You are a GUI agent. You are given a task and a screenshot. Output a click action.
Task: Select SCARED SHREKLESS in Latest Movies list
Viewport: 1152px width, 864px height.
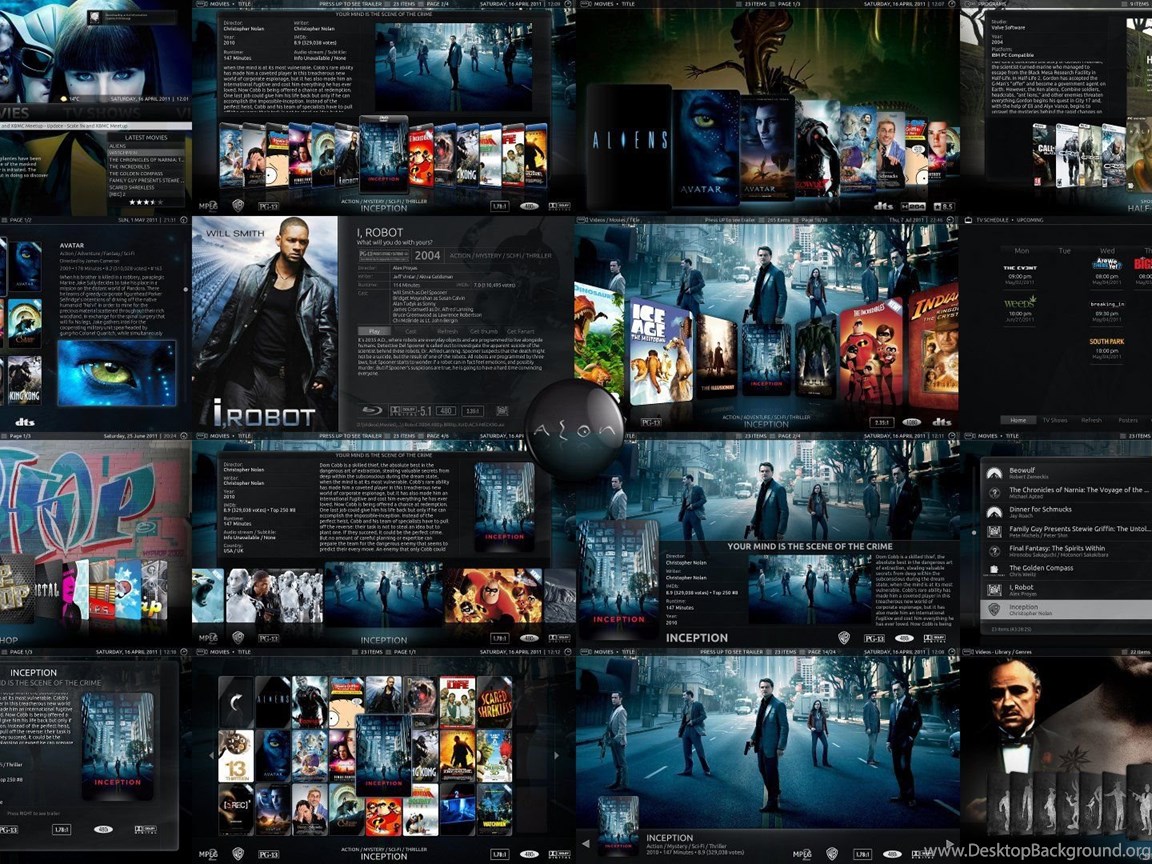tap(145, 187)
